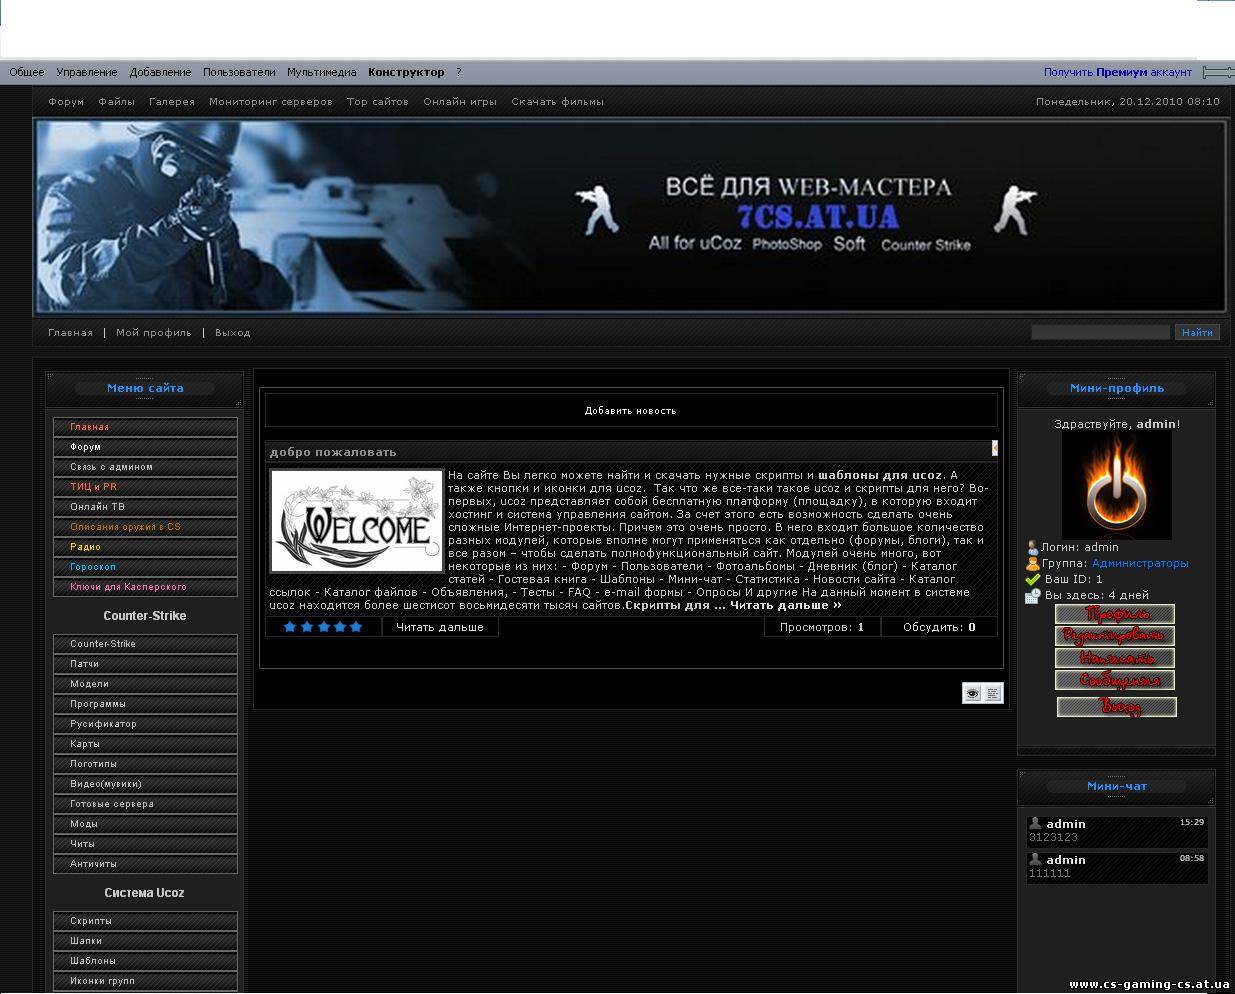
Task: Select Радио menu item
Action: [145, 547]
